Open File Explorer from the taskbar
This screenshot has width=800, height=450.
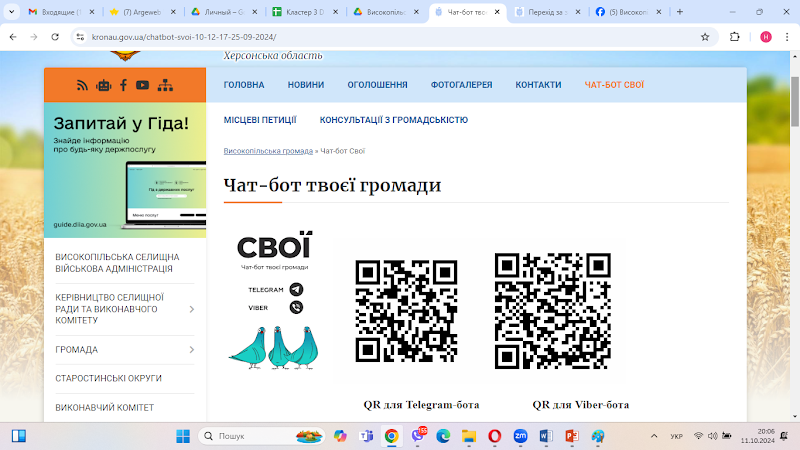tap(469, 436)
